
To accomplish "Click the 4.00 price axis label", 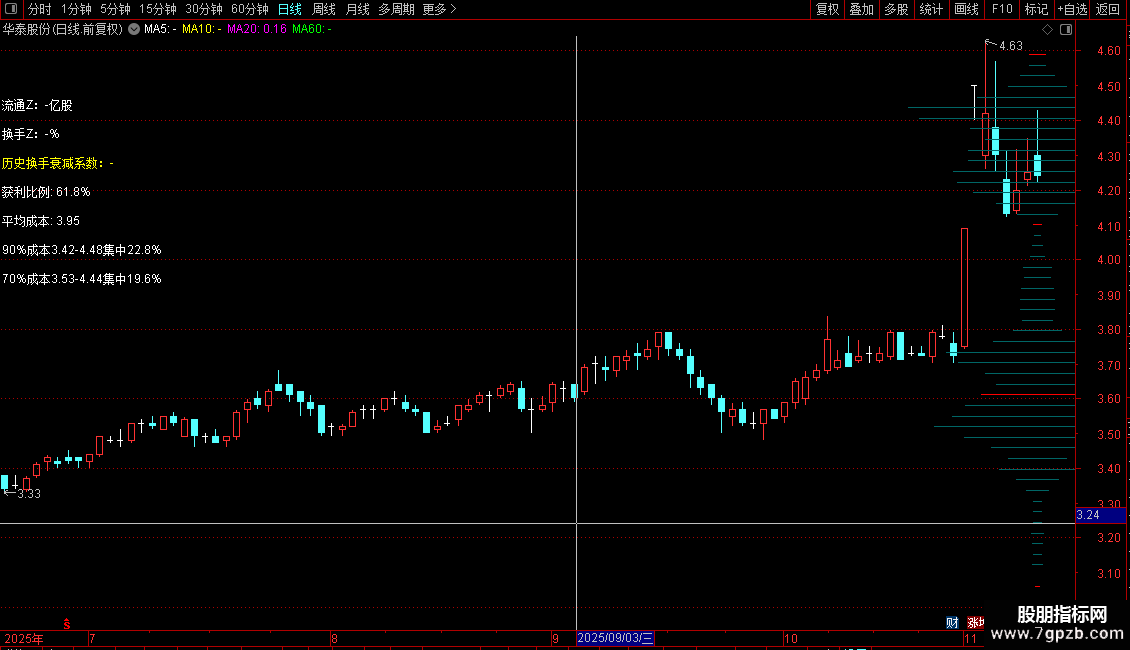I will (1108, 260).
